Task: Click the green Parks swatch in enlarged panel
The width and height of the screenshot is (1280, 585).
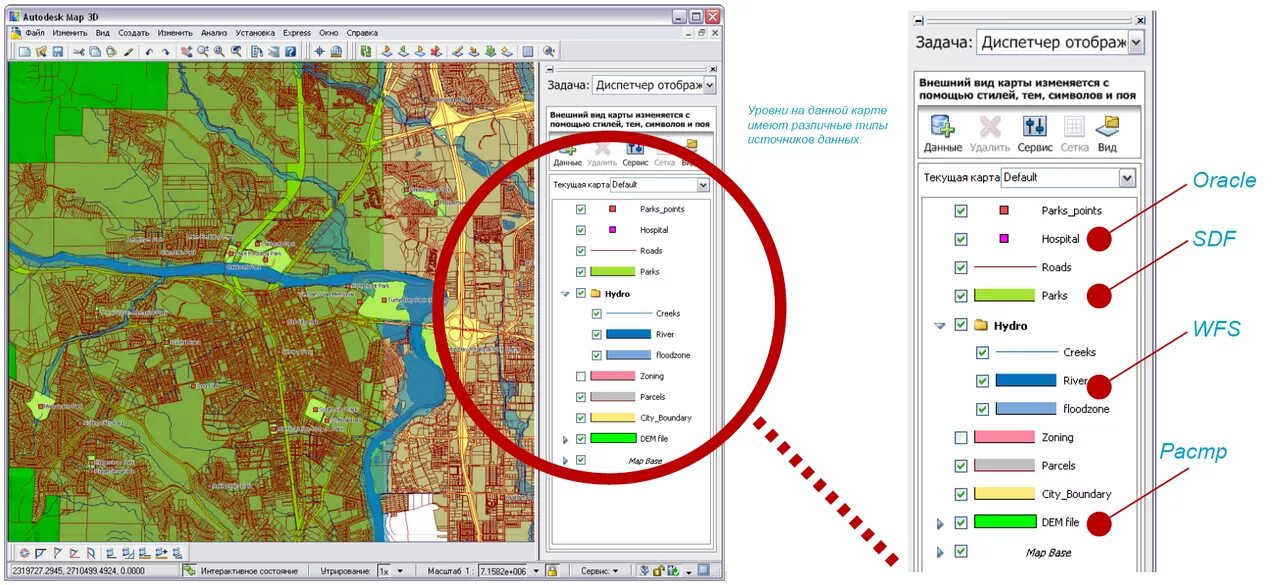Action: (1004, 295)
